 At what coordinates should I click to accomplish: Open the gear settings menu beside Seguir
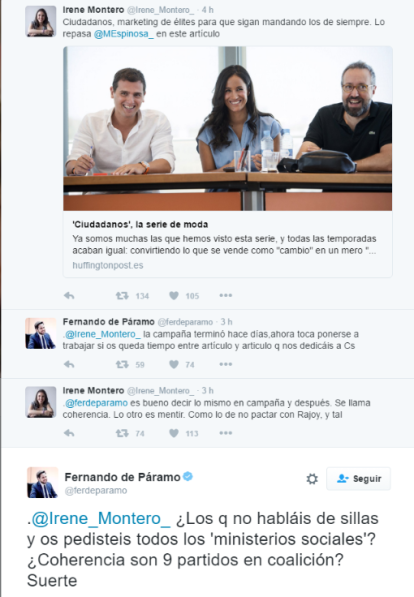pyautogui.click(x=312, y=479)
